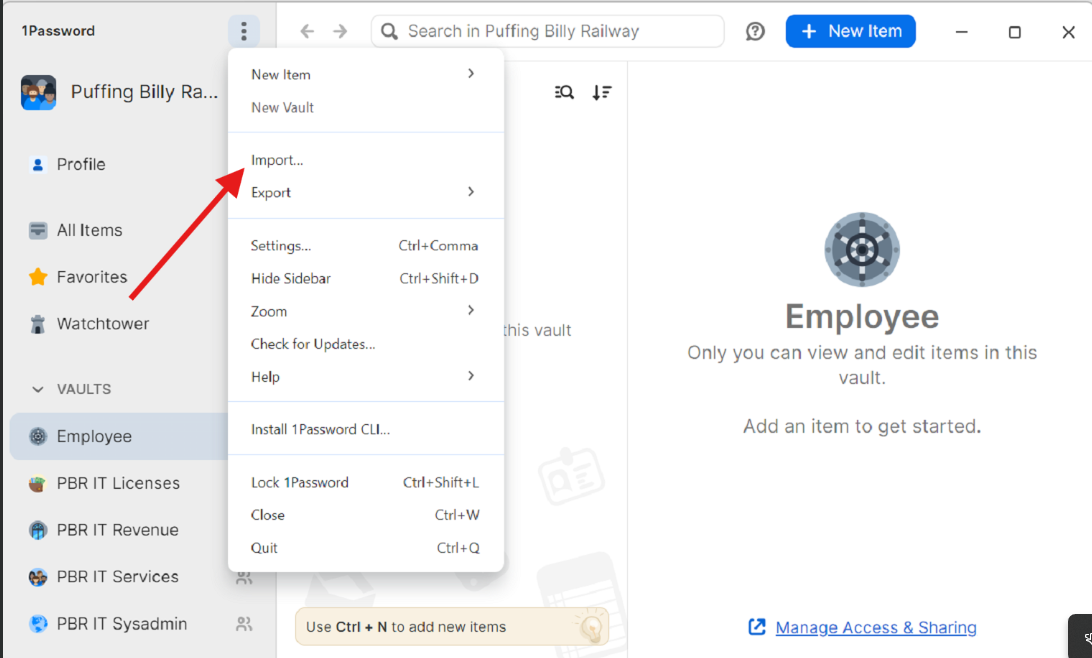Screen dimensions: 1092x658
Task: Click the Favorites star icon
Action: point(38,277)
